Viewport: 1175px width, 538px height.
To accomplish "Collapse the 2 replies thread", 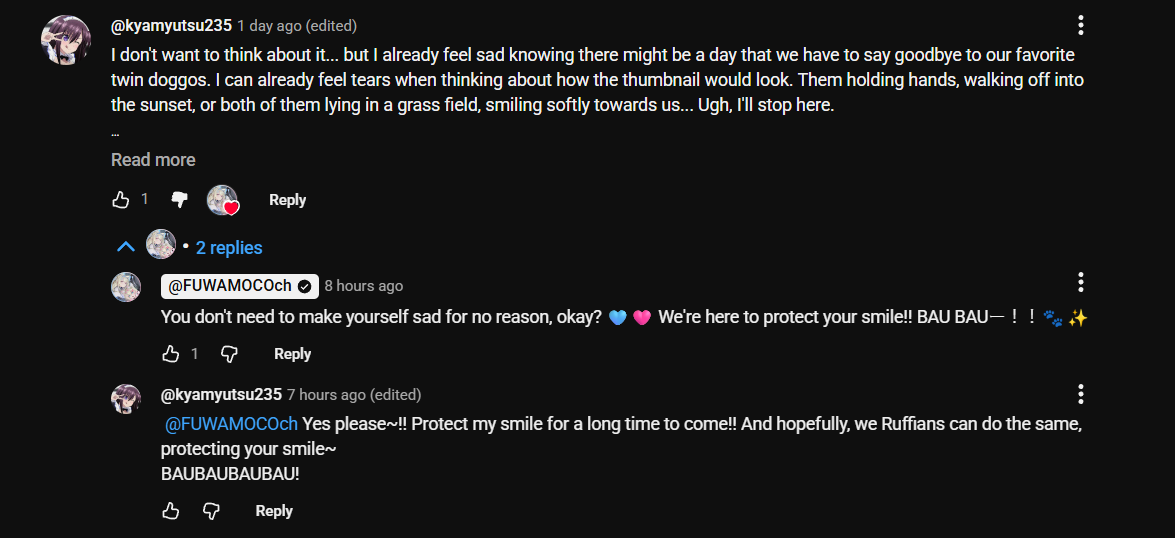I will [190, 247].
